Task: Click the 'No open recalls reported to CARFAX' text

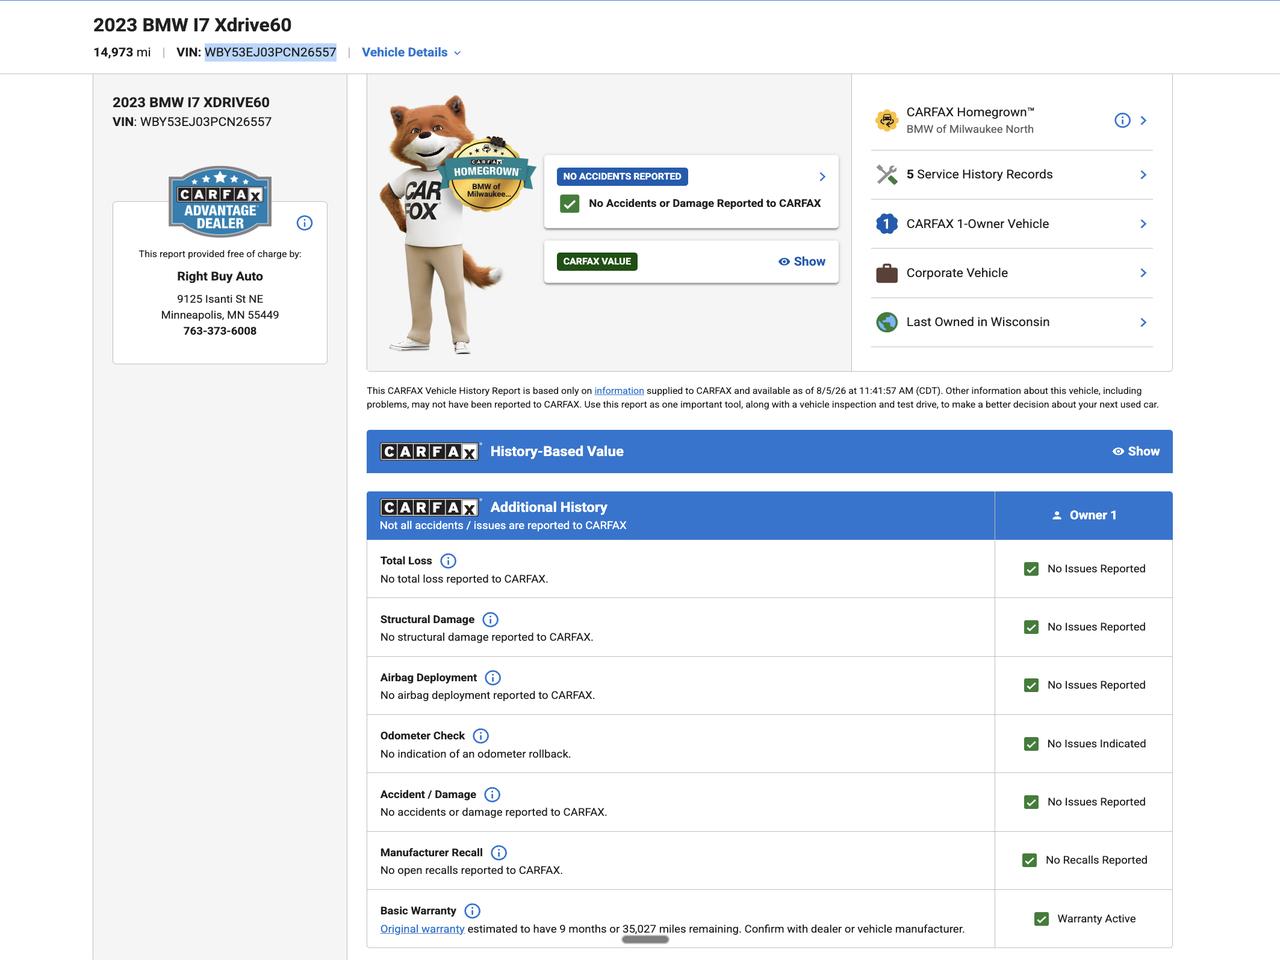Action: tap(471, 870)
